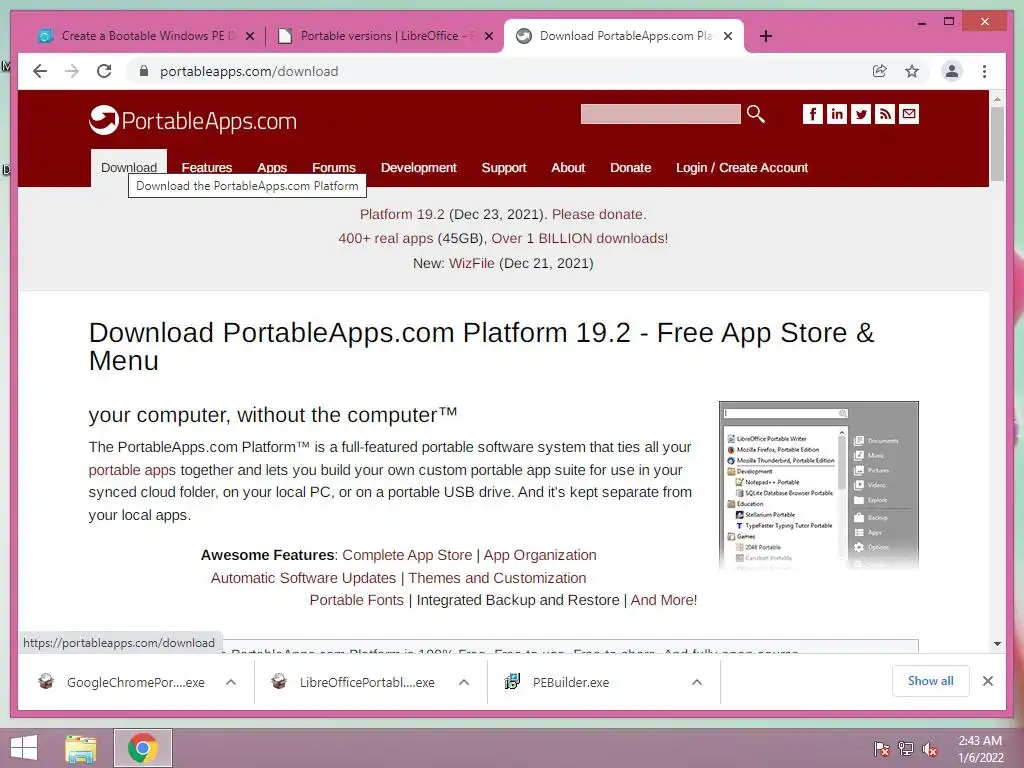Screen dimensions: 1024x768
Task: Click the email newsletter envelope icon
Action: [x=909, y=114]
